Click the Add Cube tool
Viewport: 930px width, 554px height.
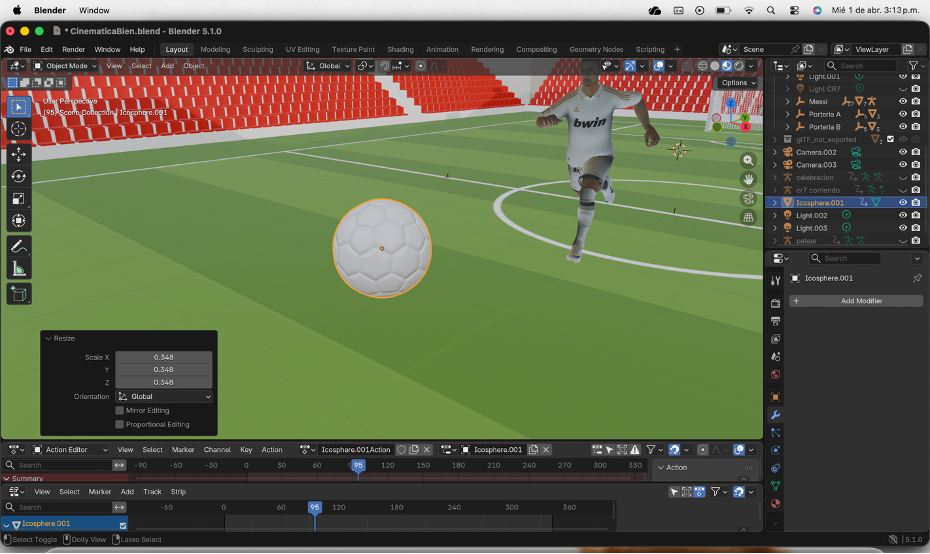click(18, 293)
